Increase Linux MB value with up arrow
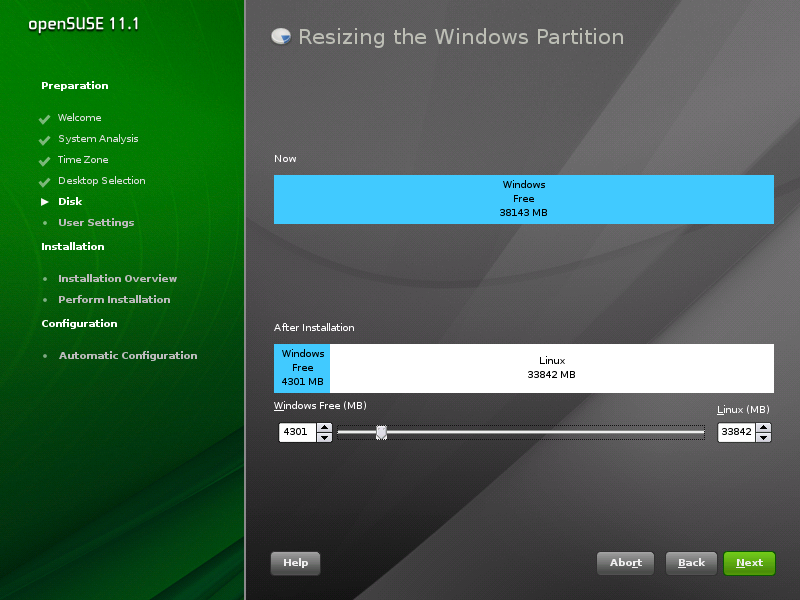Image resolution: width=800 pixels, height=600 pixels. coord(763,428)
